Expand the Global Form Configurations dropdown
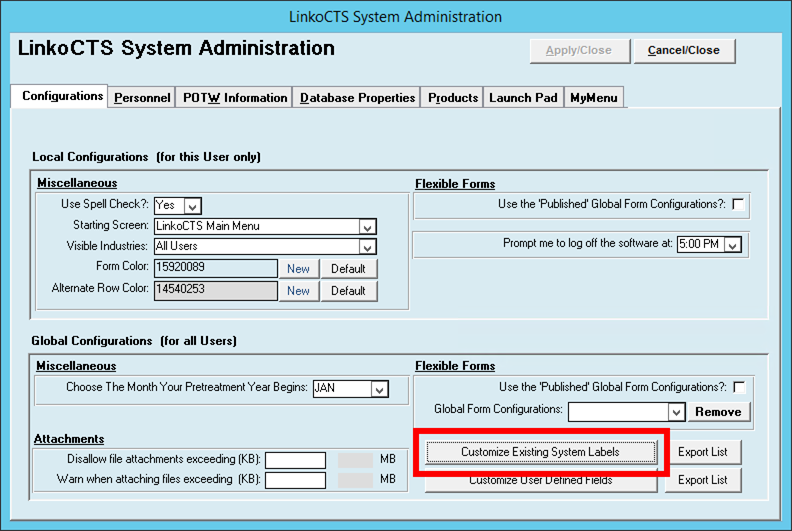The width and height of the screenshot is (792, 531). tap(676, 412)
